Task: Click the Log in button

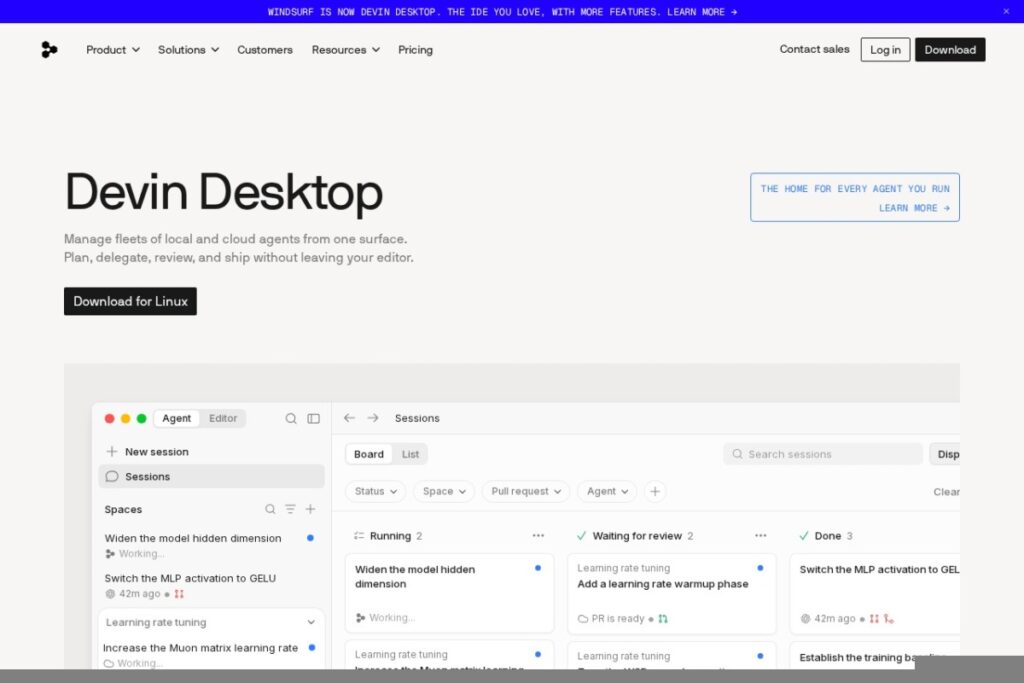Action: click(885, 50)
